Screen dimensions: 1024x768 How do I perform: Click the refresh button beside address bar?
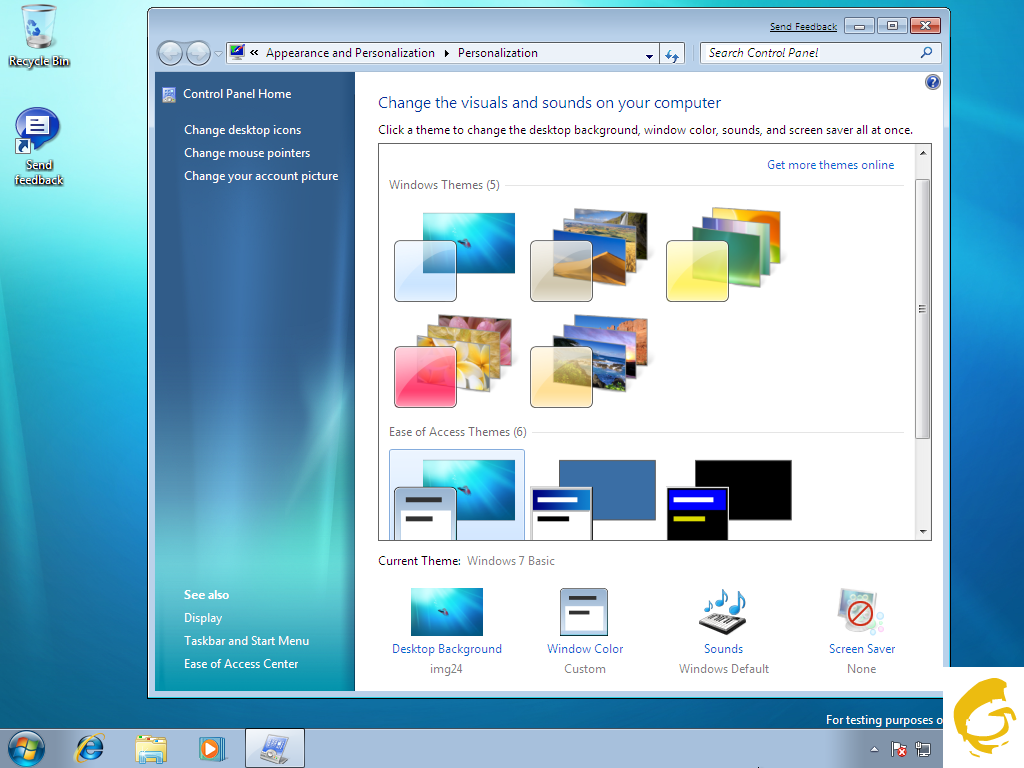672,54
